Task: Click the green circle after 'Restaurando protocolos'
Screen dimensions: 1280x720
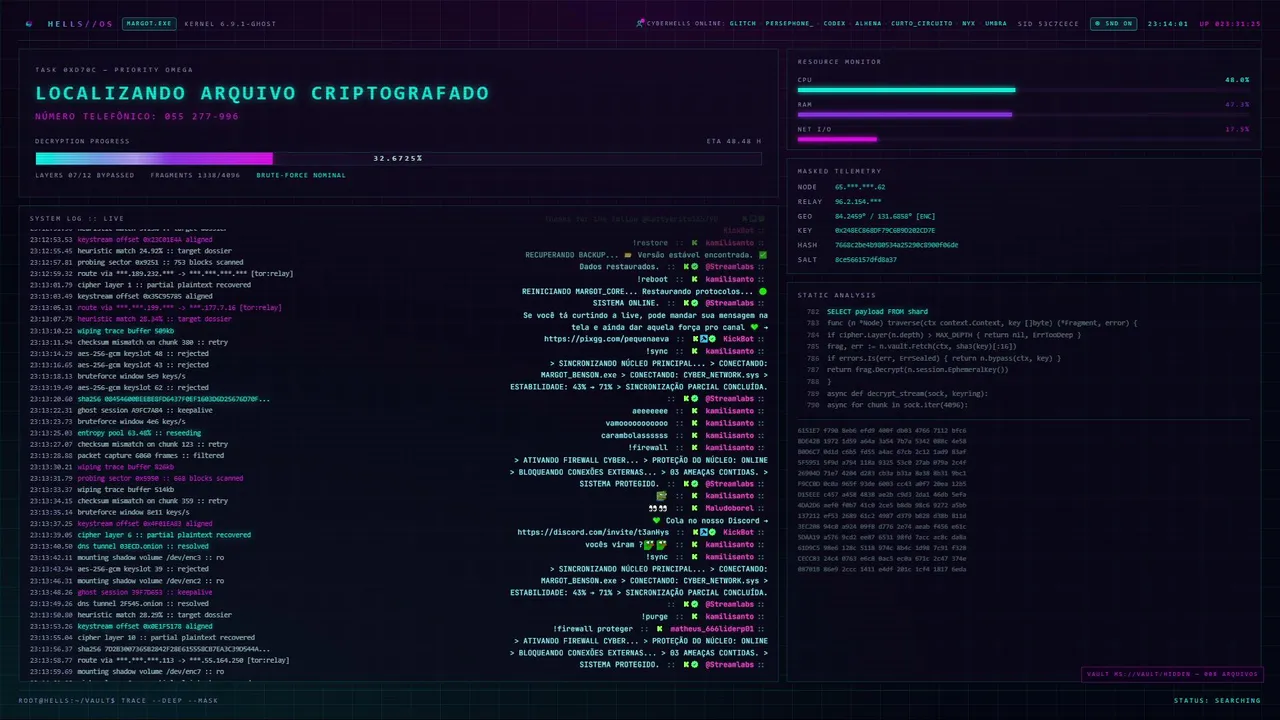Action: tap(763, 291)
